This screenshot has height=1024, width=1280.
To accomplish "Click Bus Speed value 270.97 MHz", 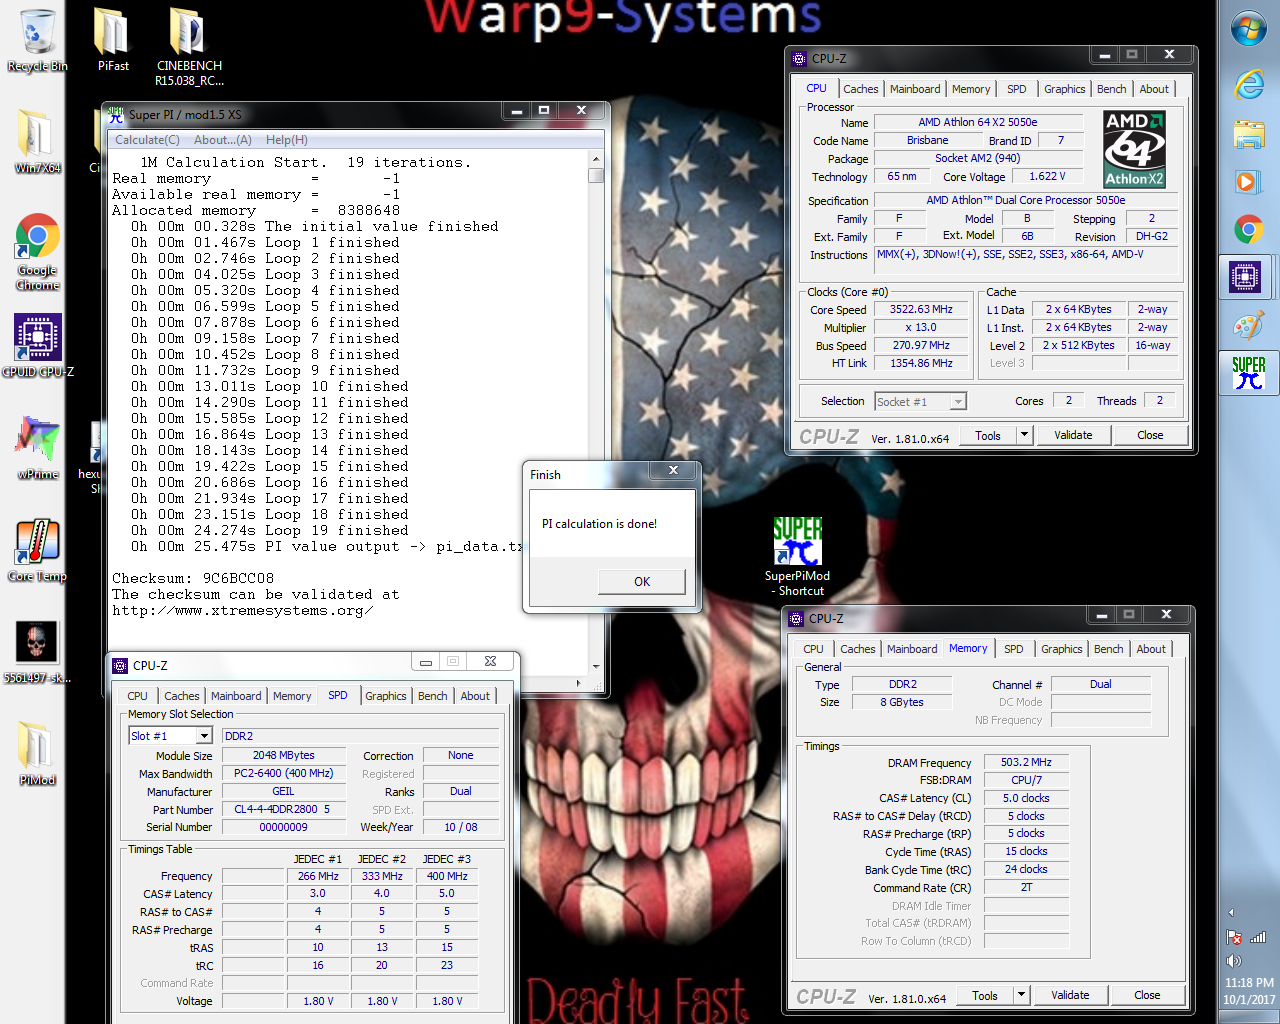I will (x=921, y=346).
